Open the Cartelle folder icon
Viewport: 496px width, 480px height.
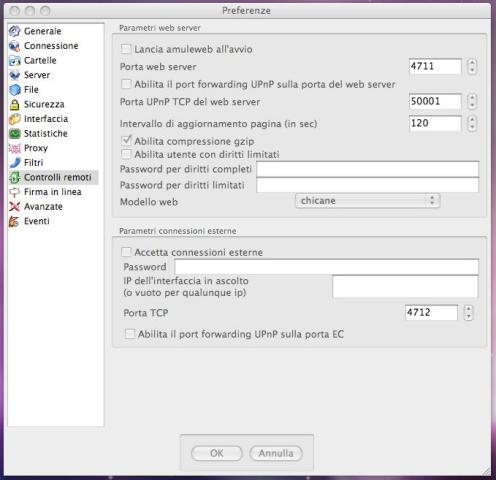[x=15, y=60]
